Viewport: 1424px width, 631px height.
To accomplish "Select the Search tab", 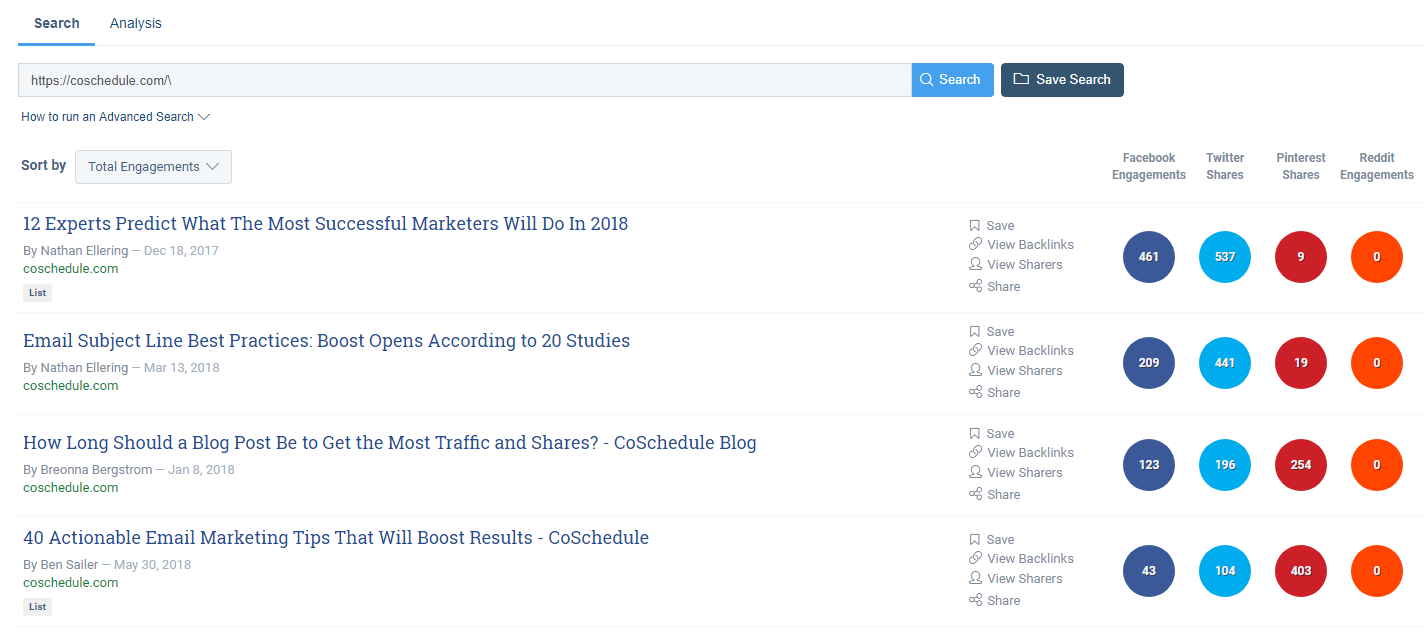I will tap(56, 23).
